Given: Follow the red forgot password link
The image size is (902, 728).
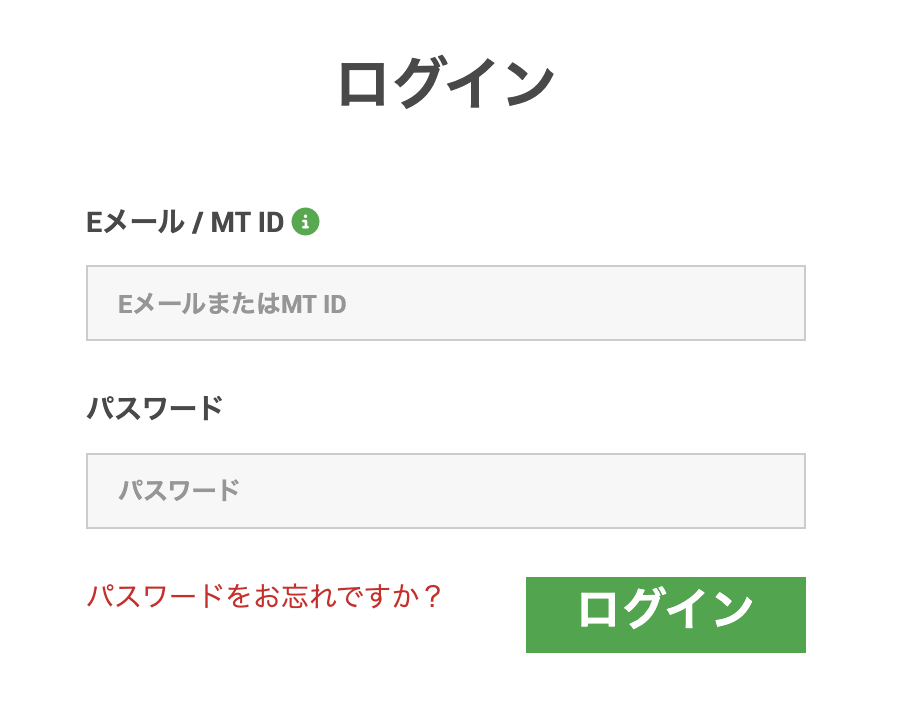Looking at the screenshot, I should [263, 596].
